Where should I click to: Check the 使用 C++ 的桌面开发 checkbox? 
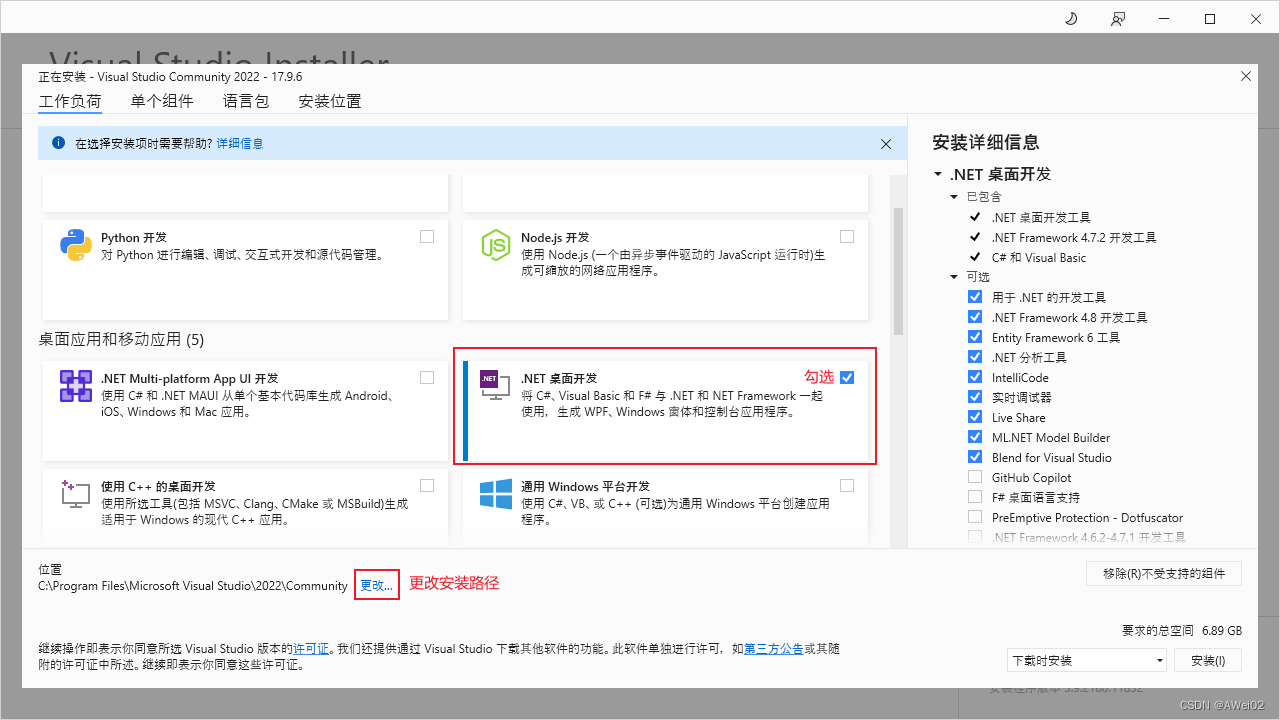[x=427, y=485]
